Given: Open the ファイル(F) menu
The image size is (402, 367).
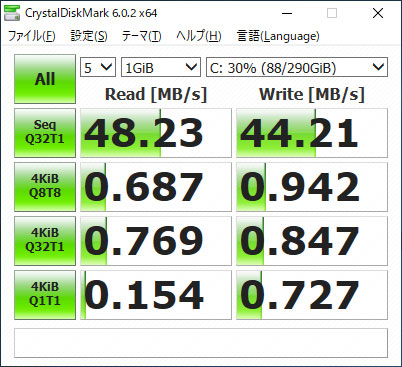Looking at the screenshot, I should 31,36.
